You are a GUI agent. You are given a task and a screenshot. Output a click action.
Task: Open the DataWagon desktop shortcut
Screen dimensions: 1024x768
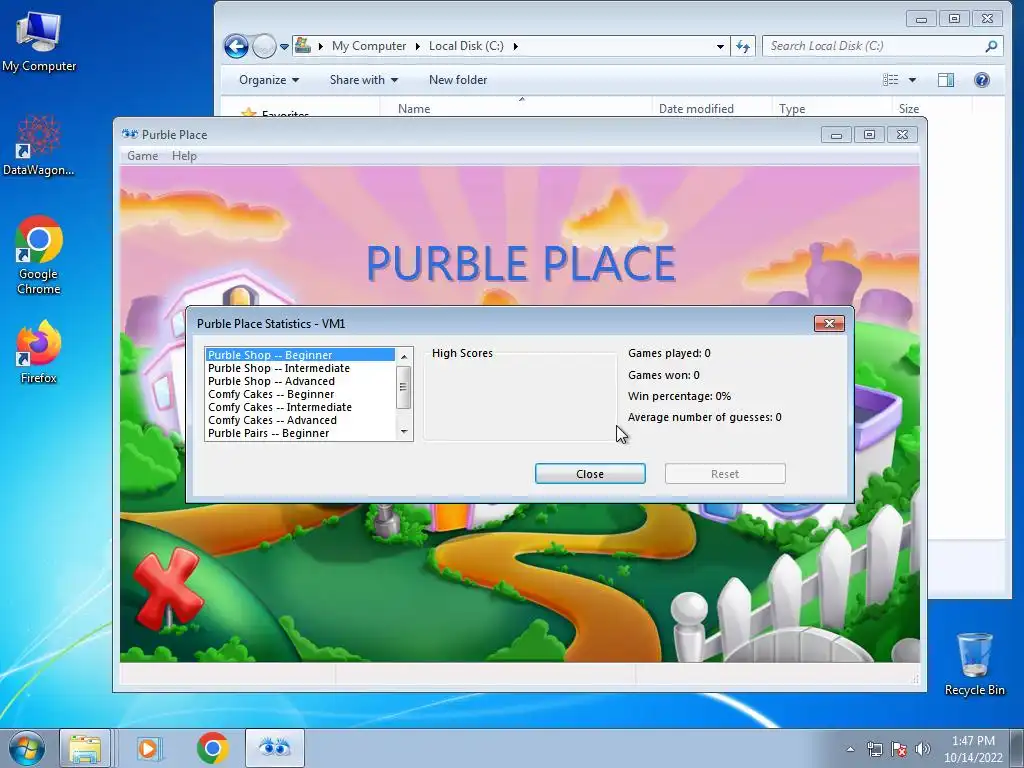(x=39, y=146)
